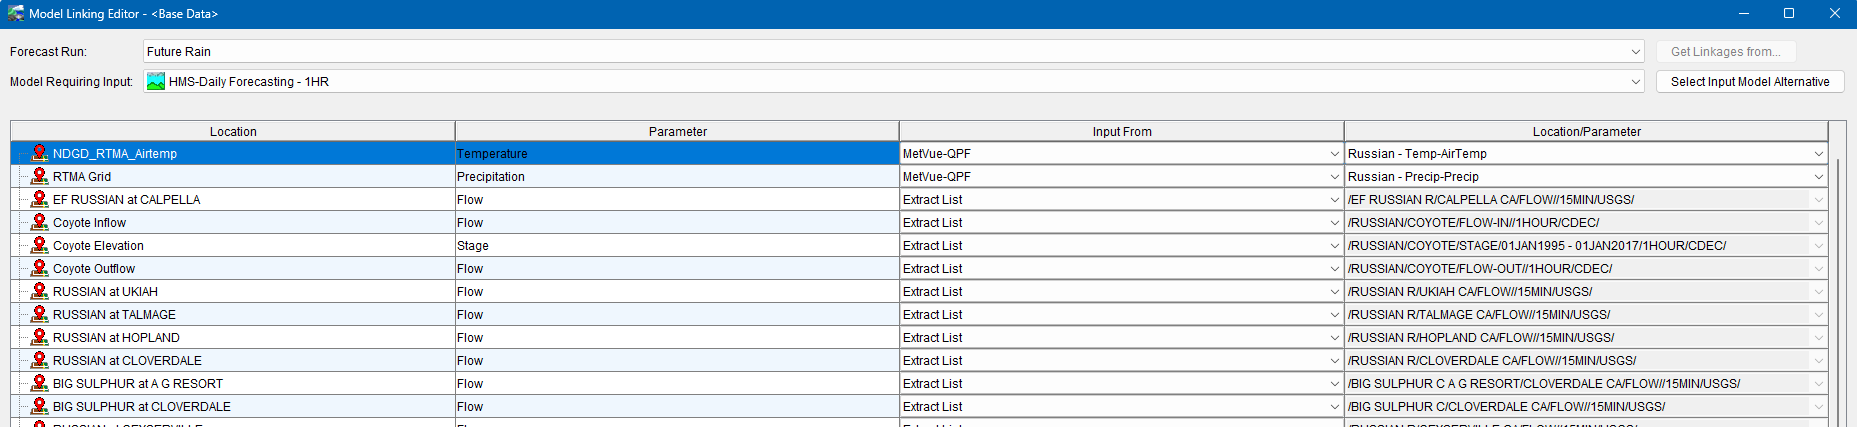Select the Stage parameter cell for Coyote Elevation
The image size is (1857, 427).
[677, 246]
